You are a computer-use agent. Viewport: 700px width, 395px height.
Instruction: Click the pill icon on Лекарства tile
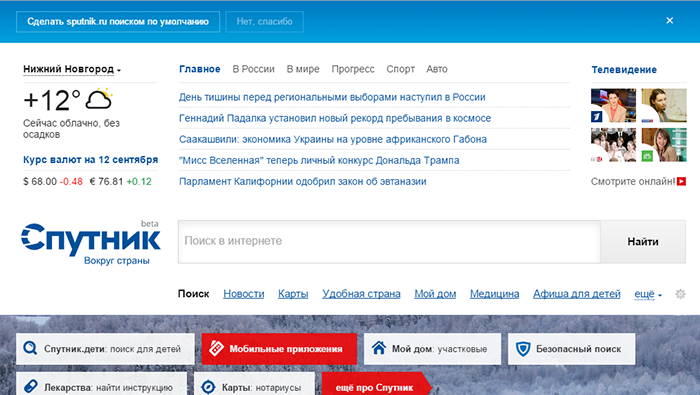(30, 386)
